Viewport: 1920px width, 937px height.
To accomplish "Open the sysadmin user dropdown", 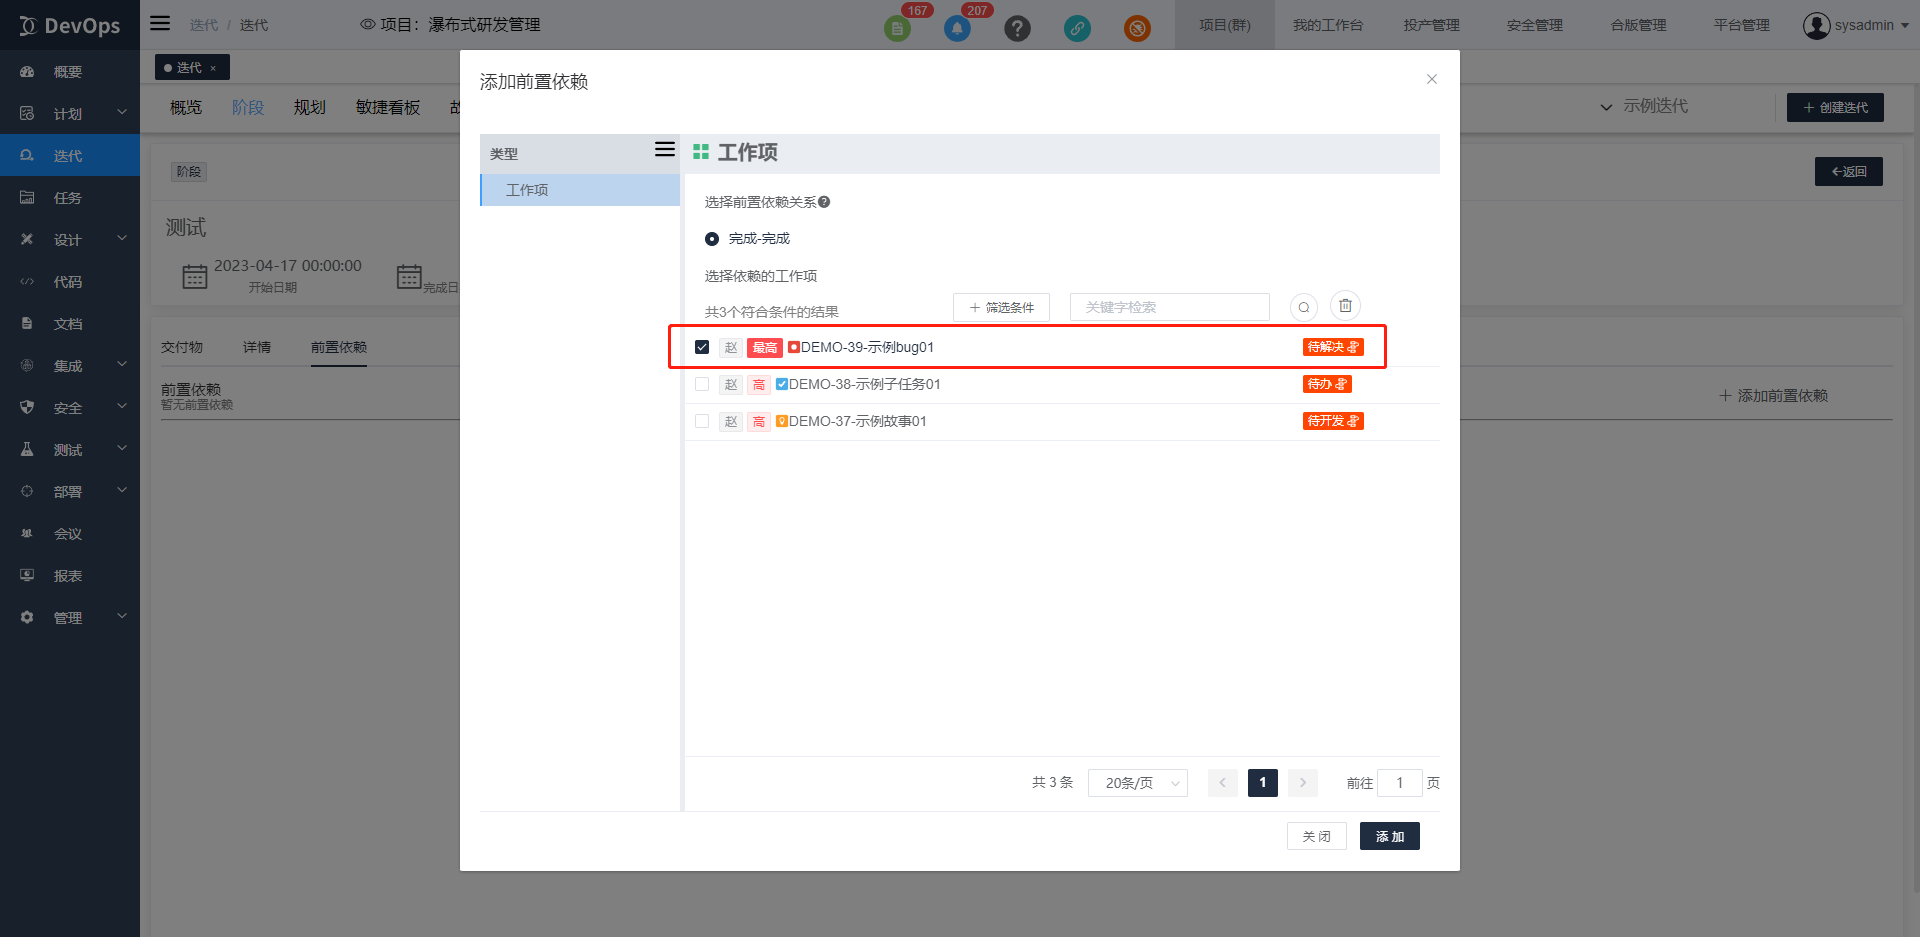I will pyautogui.click(x=1855, y=25).
